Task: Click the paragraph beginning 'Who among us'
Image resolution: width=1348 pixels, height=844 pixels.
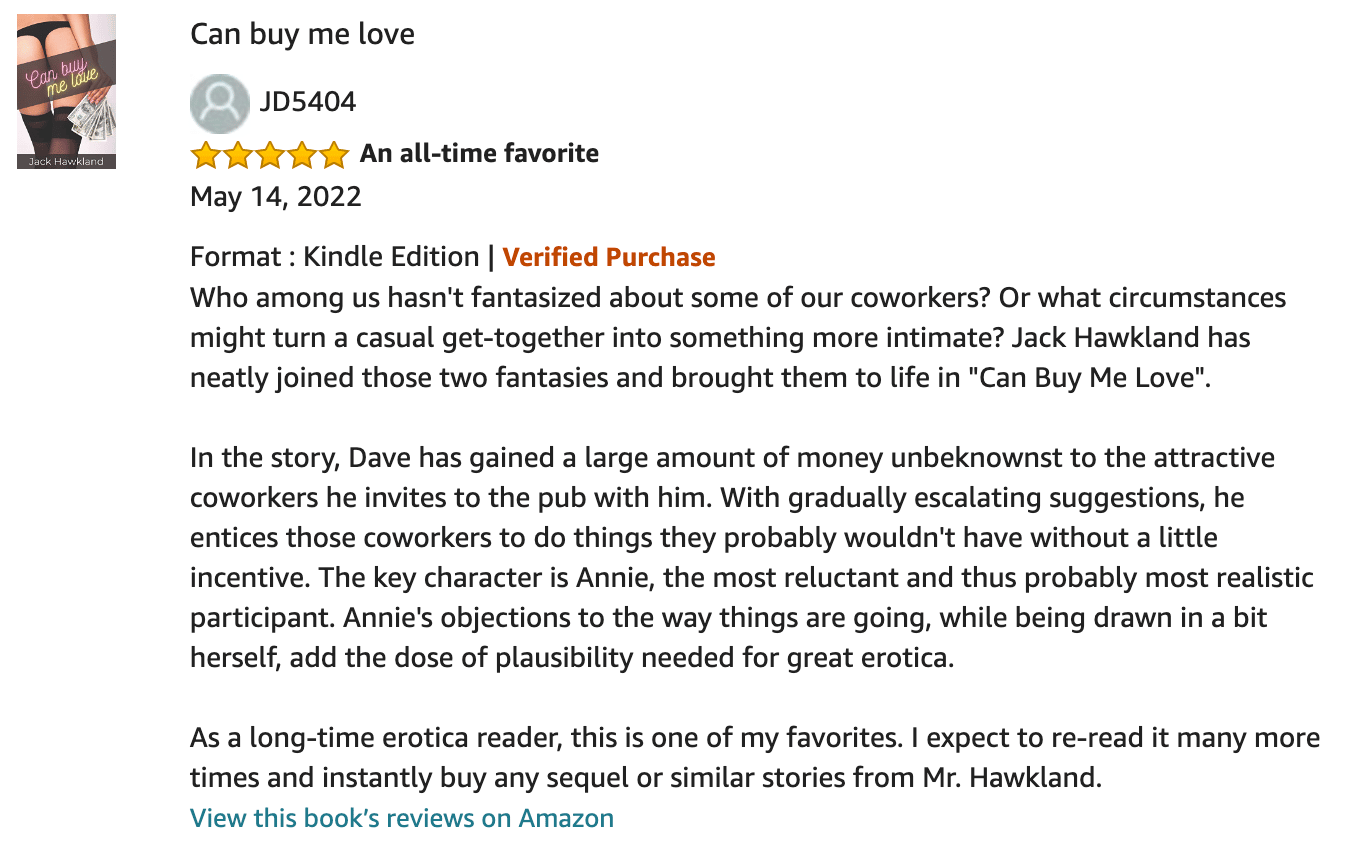Action: tap(738, 339)
